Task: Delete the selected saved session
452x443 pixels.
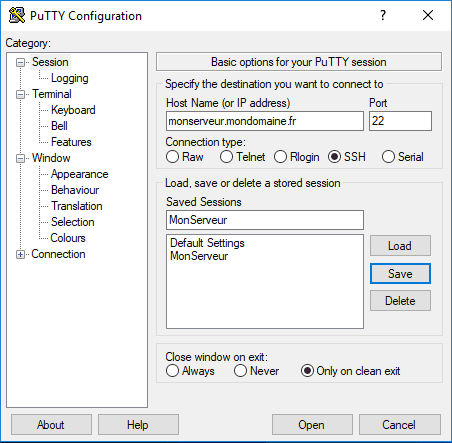Action: 400,301
